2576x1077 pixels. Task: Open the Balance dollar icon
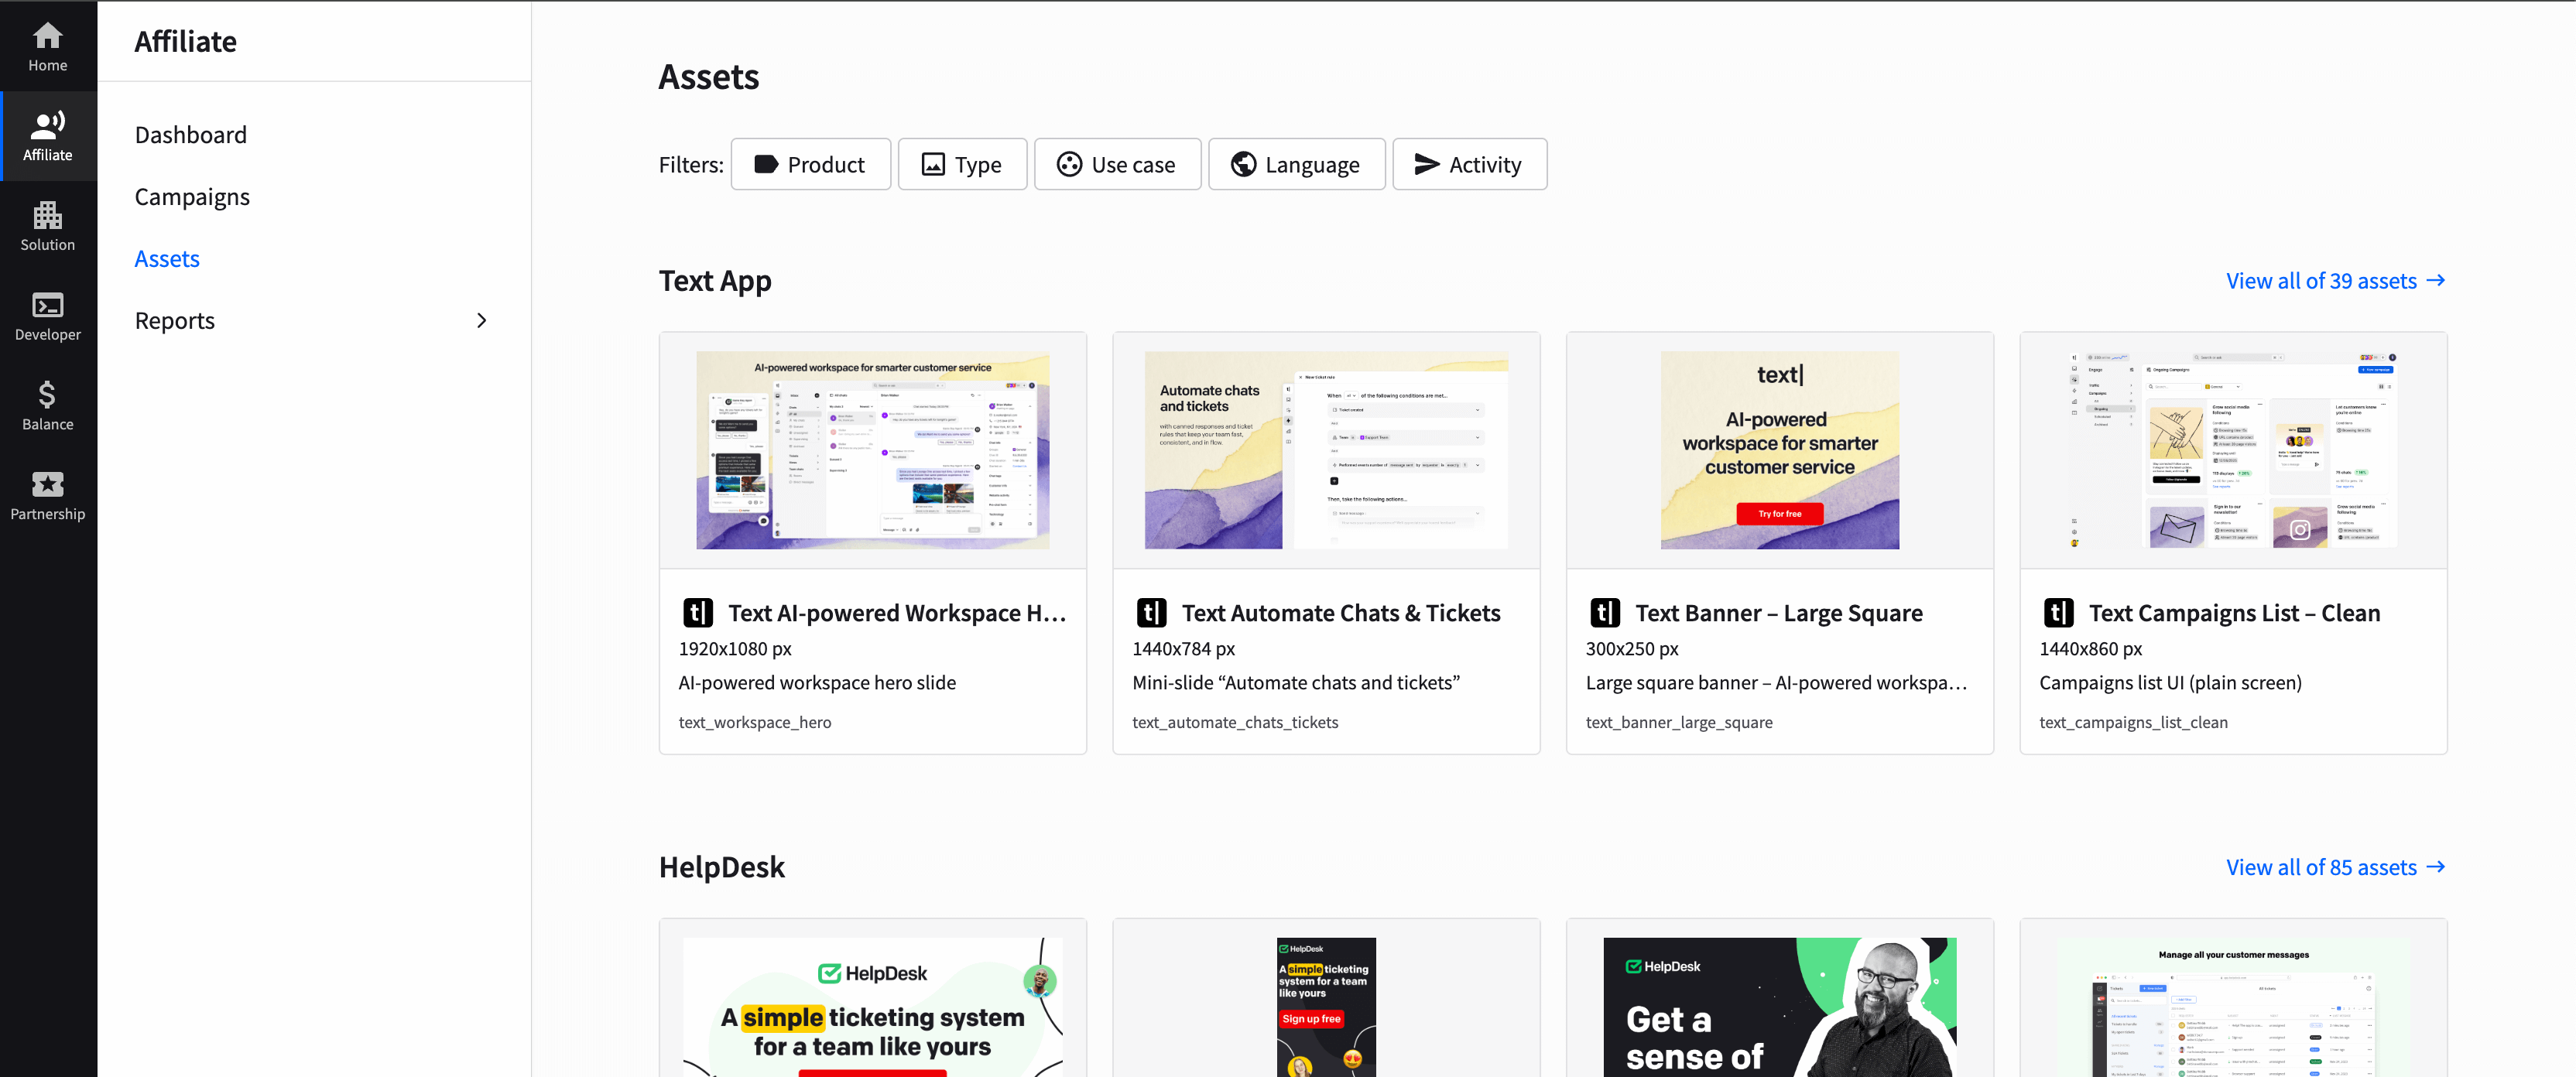pos(47,395)
